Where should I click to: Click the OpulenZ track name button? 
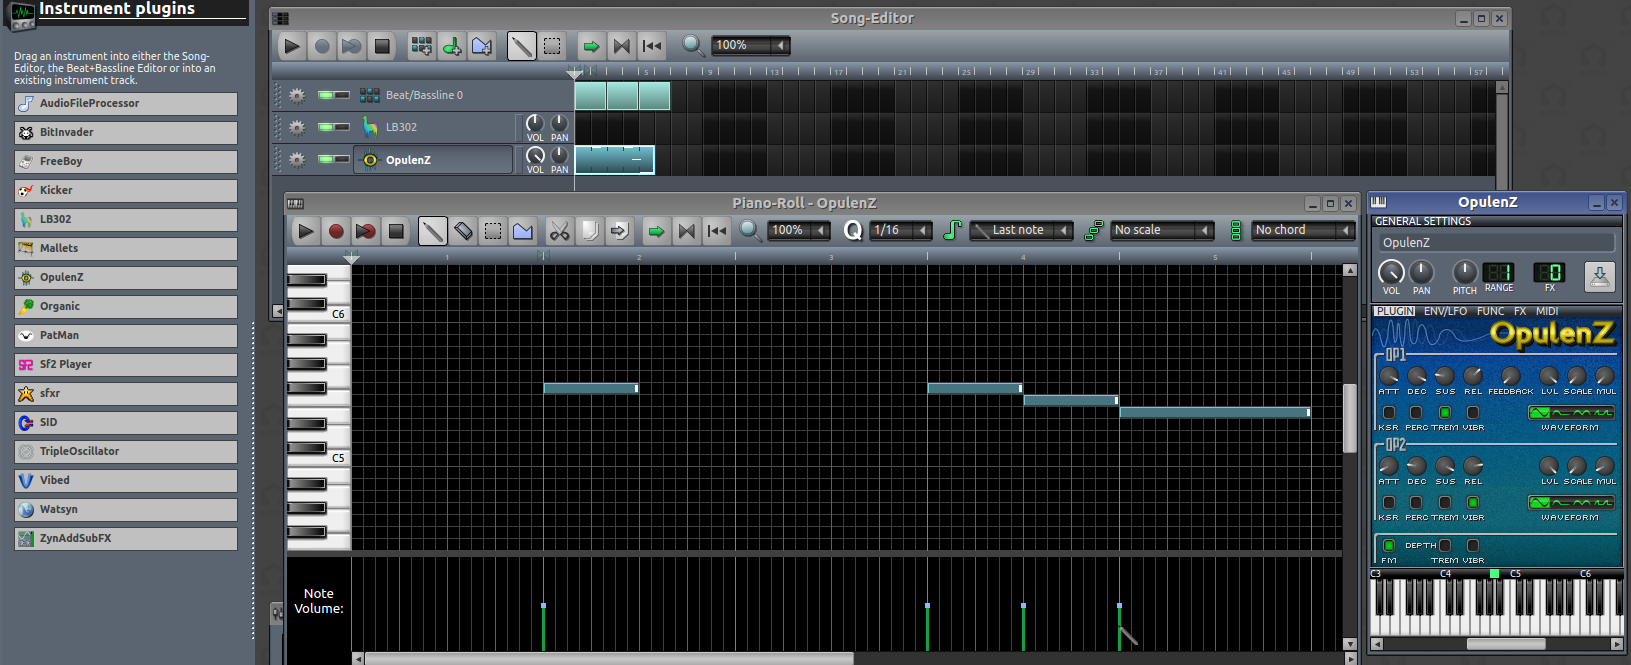coord(432,160)
